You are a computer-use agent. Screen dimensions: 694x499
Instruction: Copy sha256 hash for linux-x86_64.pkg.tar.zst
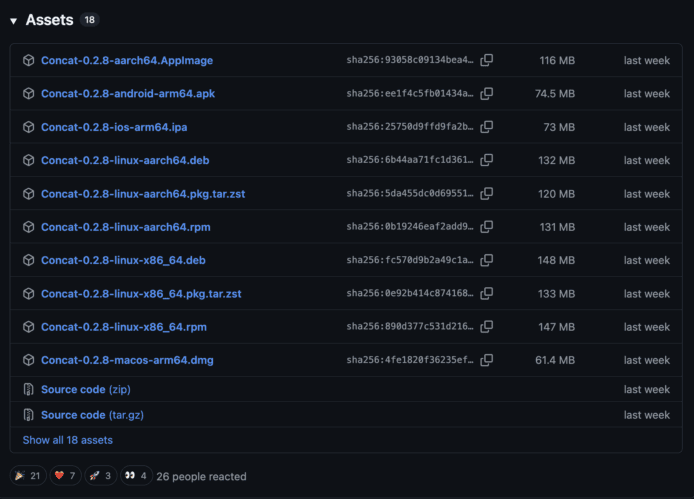coord(486,293)
